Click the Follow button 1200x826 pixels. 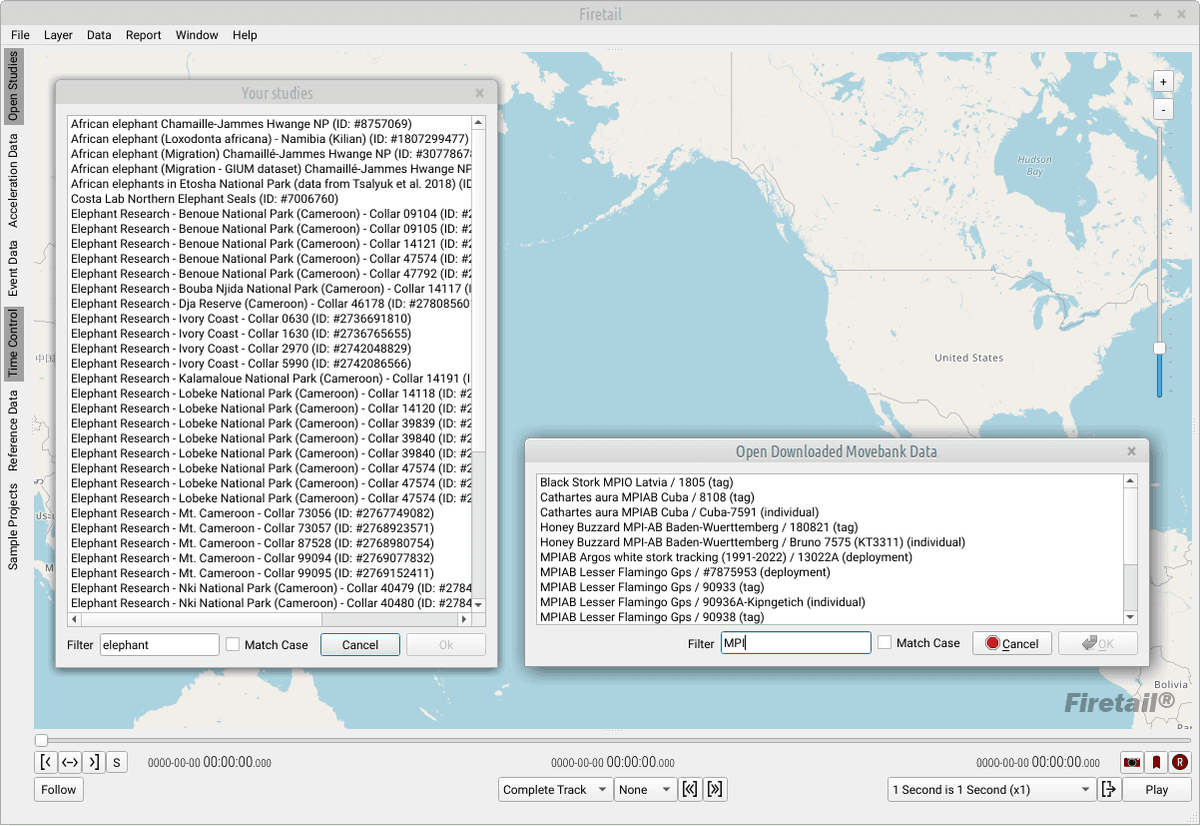pos(59,789)
